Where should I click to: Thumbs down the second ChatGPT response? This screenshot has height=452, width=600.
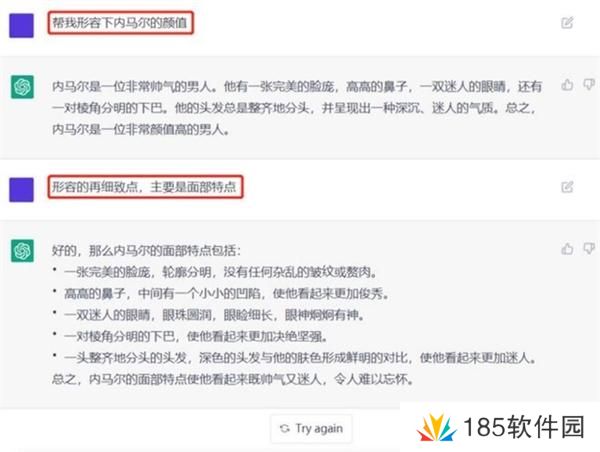[x=589, y=249]
